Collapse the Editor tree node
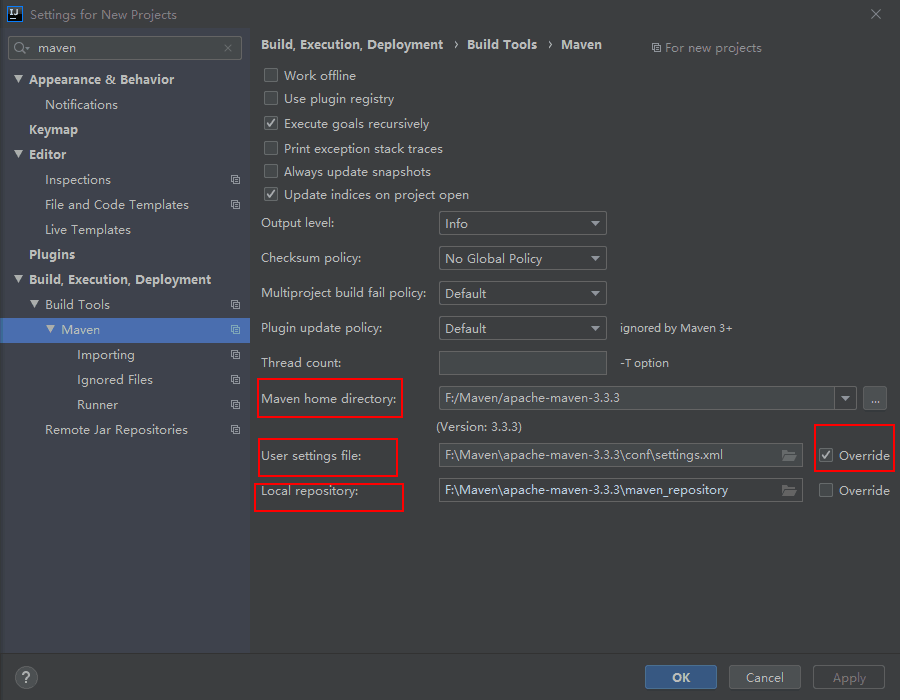The width and height of the screenshot is (900, 700). (18, 154)
